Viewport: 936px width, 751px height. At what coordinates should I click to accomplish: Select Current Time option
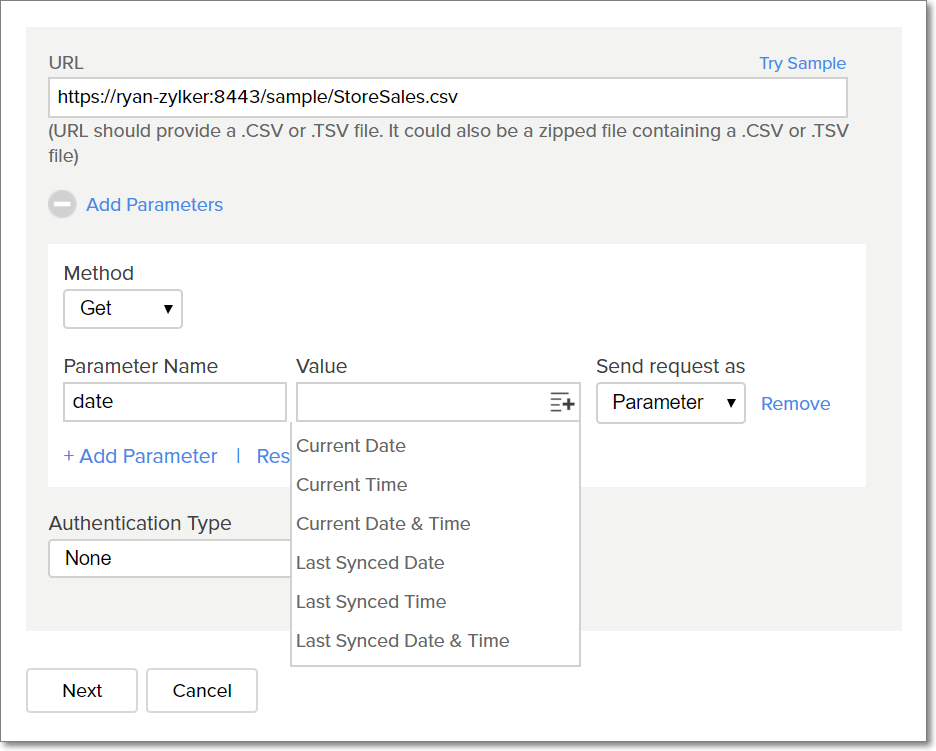pyautogui.click(x=352, y=485)
